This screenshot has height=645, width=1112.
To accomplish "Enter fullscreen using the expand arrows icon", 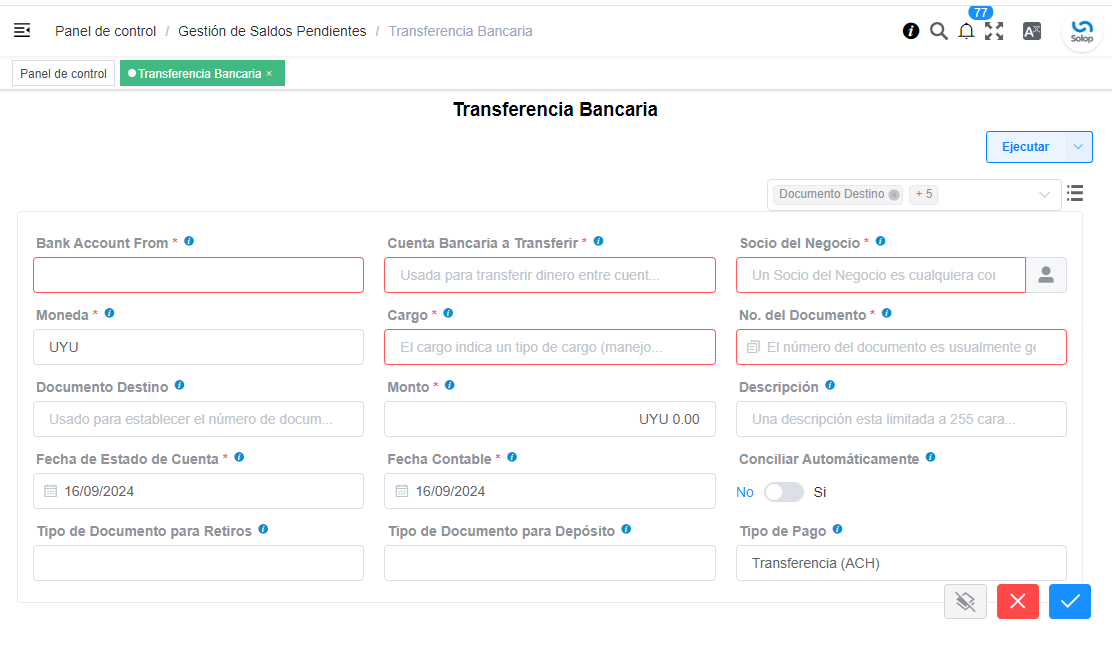I will [994, 31].
